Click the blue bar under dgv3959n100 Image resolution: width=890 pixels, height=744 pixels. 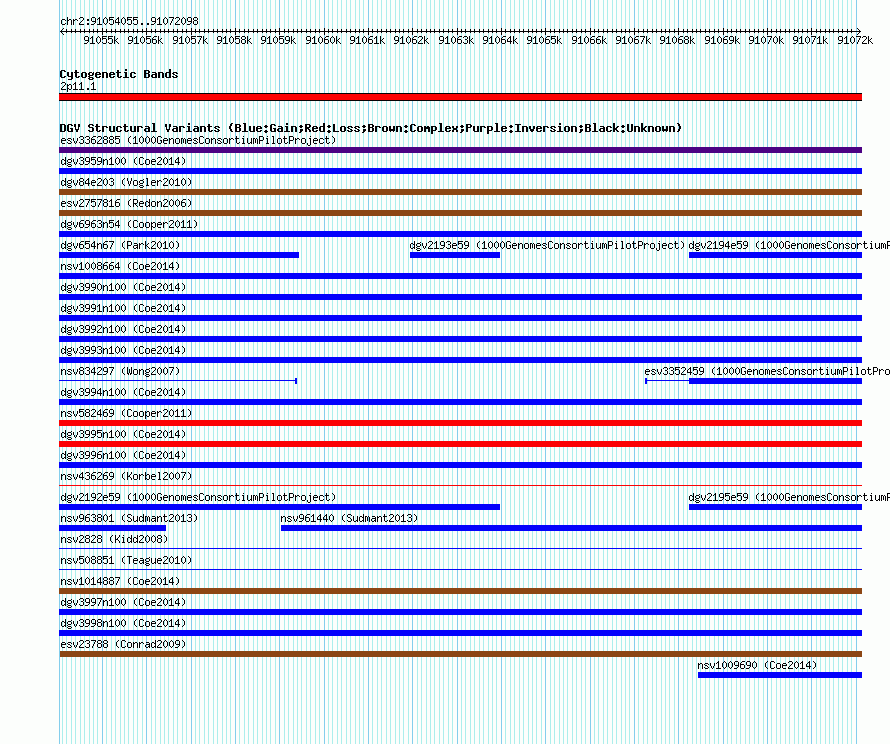[x=460, y=171]
